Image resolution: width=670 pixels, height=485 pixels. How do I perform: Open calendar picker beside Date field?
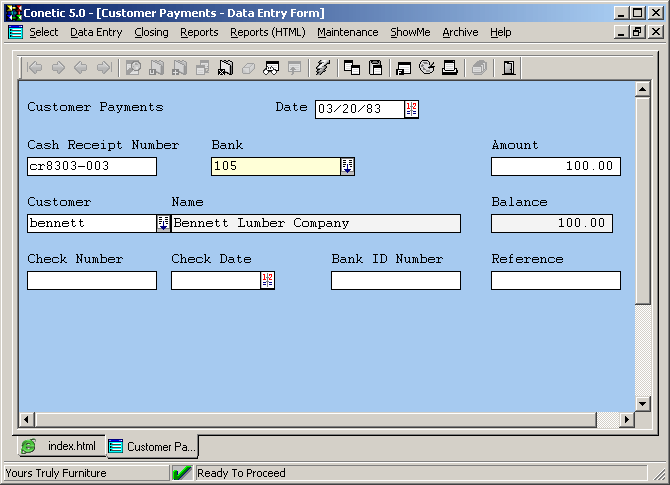412,109
